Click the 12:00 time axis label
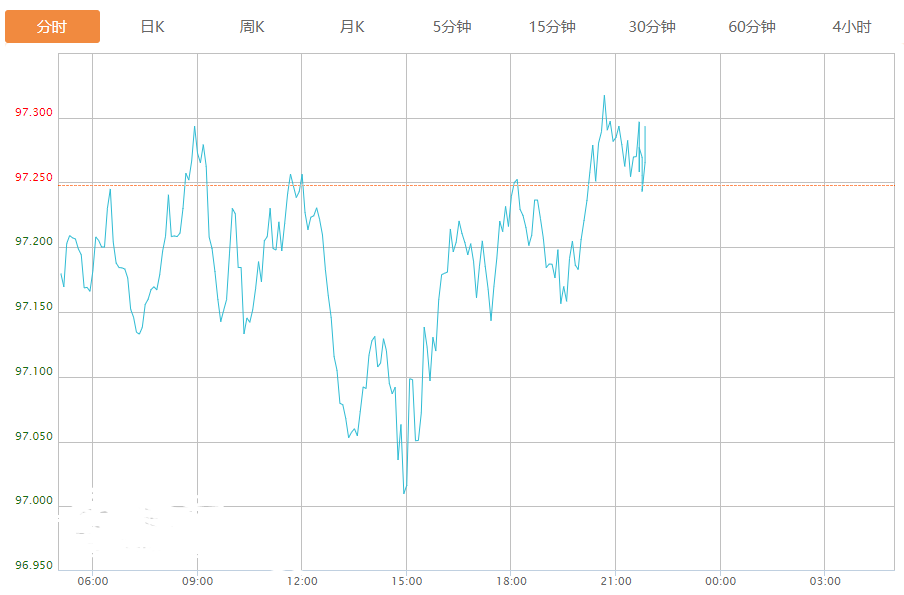The height and width of the screenshot is (595, 904). point(302,581)
